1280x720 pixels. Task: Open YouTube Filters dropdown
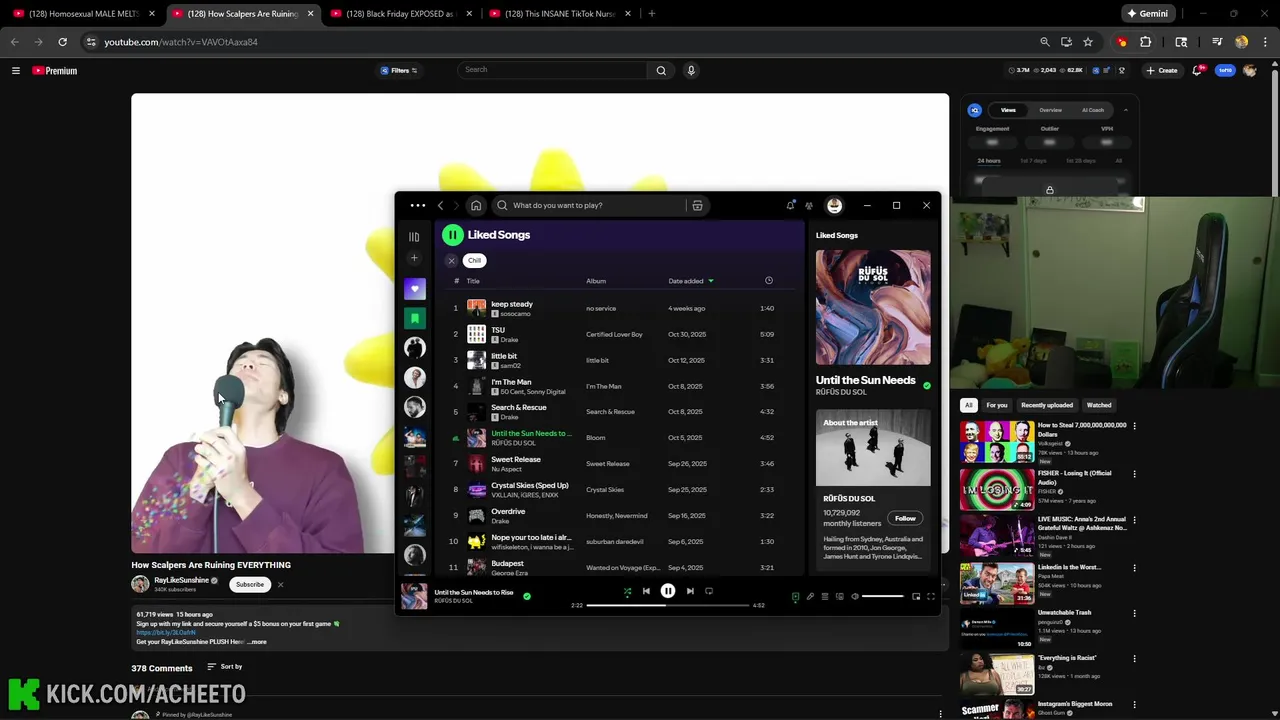pyautogui.click(x=399, y=71)
